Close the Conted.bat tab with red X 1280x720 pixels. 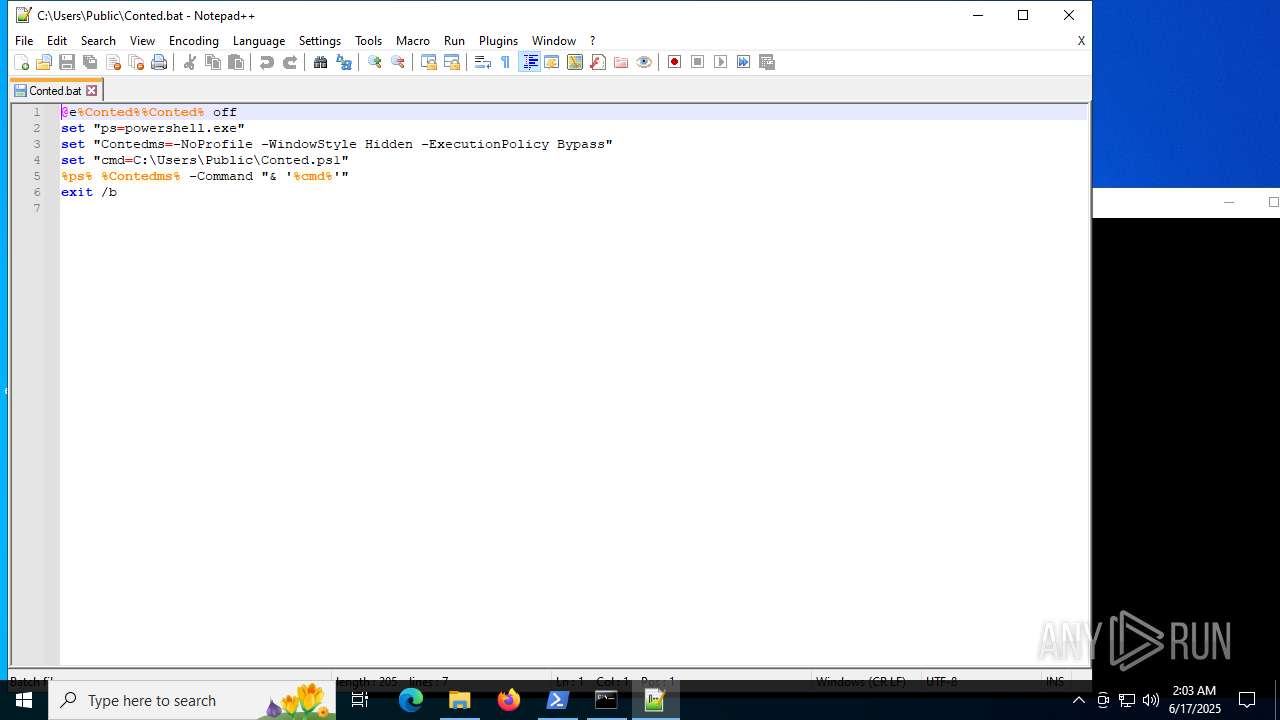(91, 90)
